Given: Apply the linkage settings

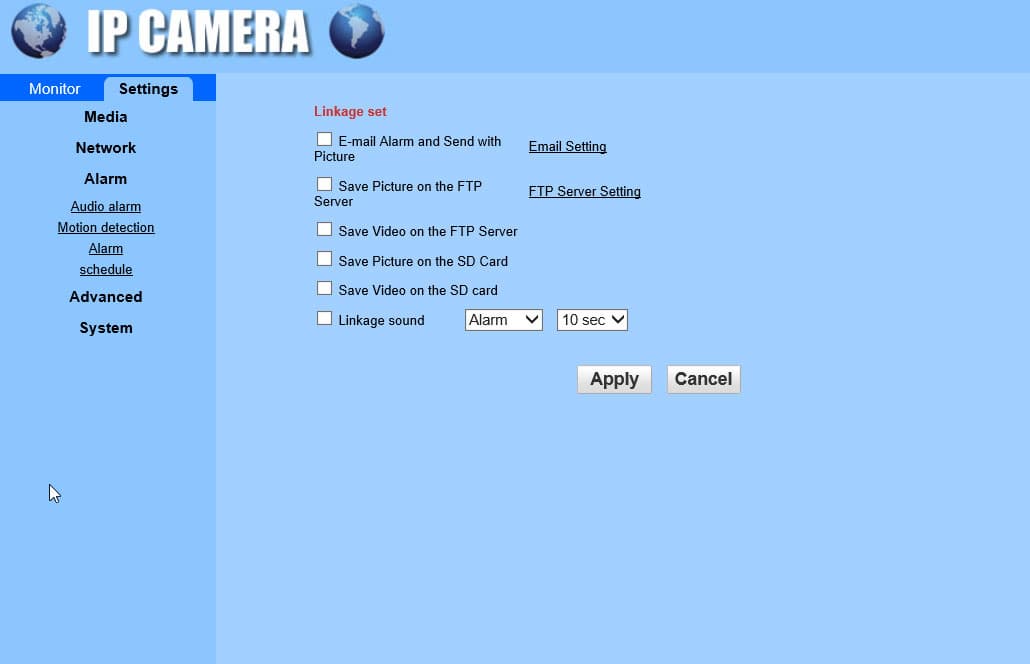Looking at the screenshot, I should (614, 380).
